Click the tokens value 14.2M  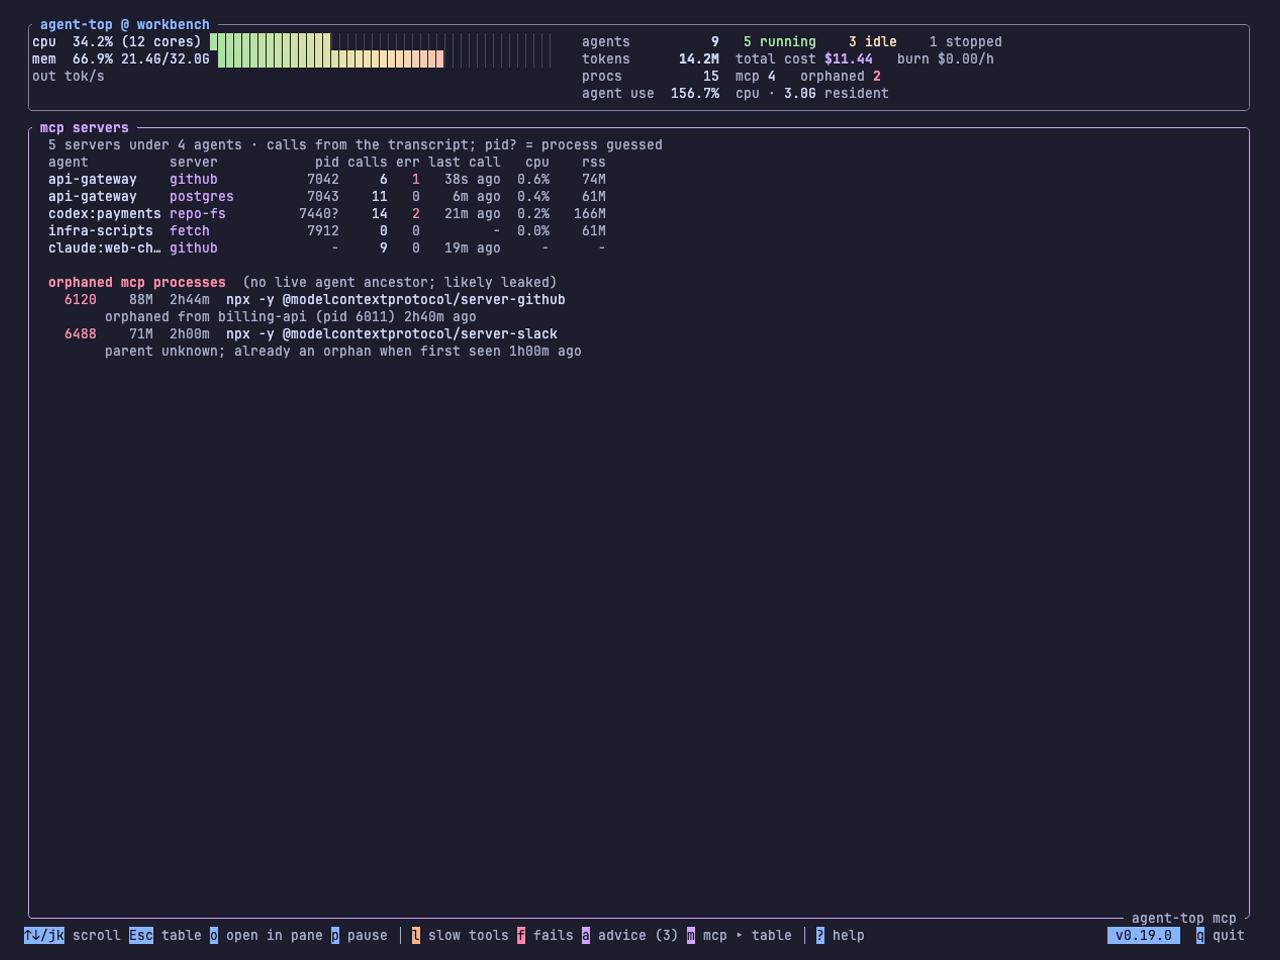coord(699,59)
